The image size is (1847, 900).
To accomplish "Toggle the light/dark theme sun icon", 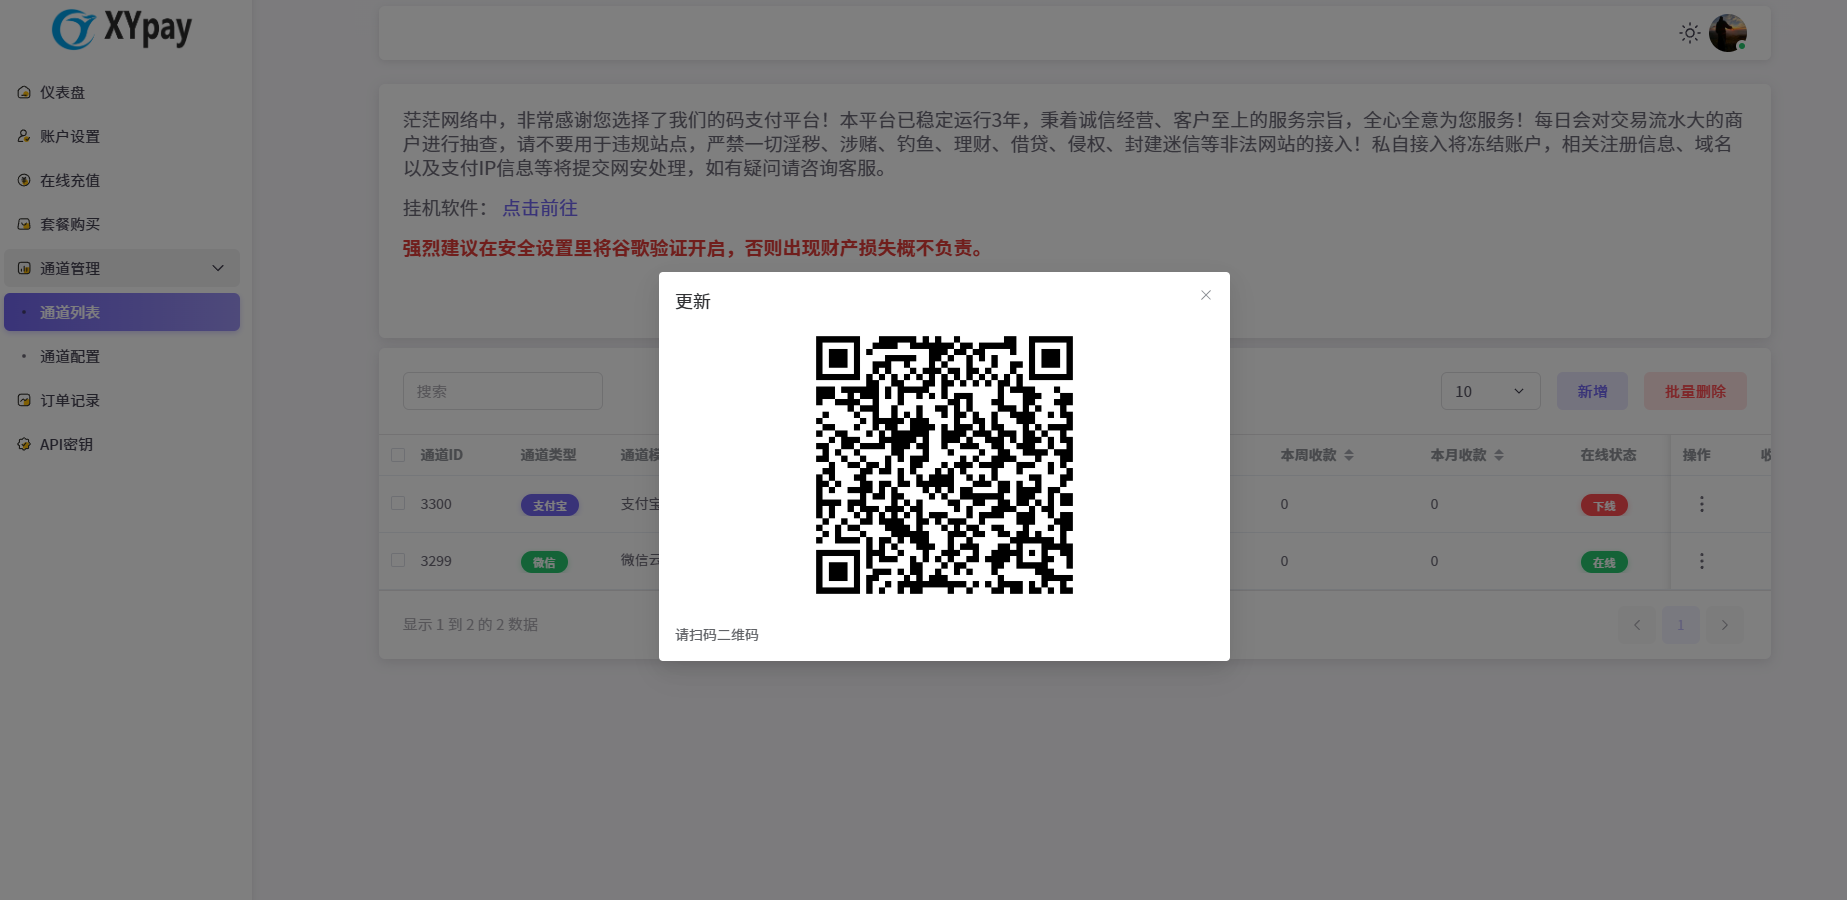I will pos(1689,33).
